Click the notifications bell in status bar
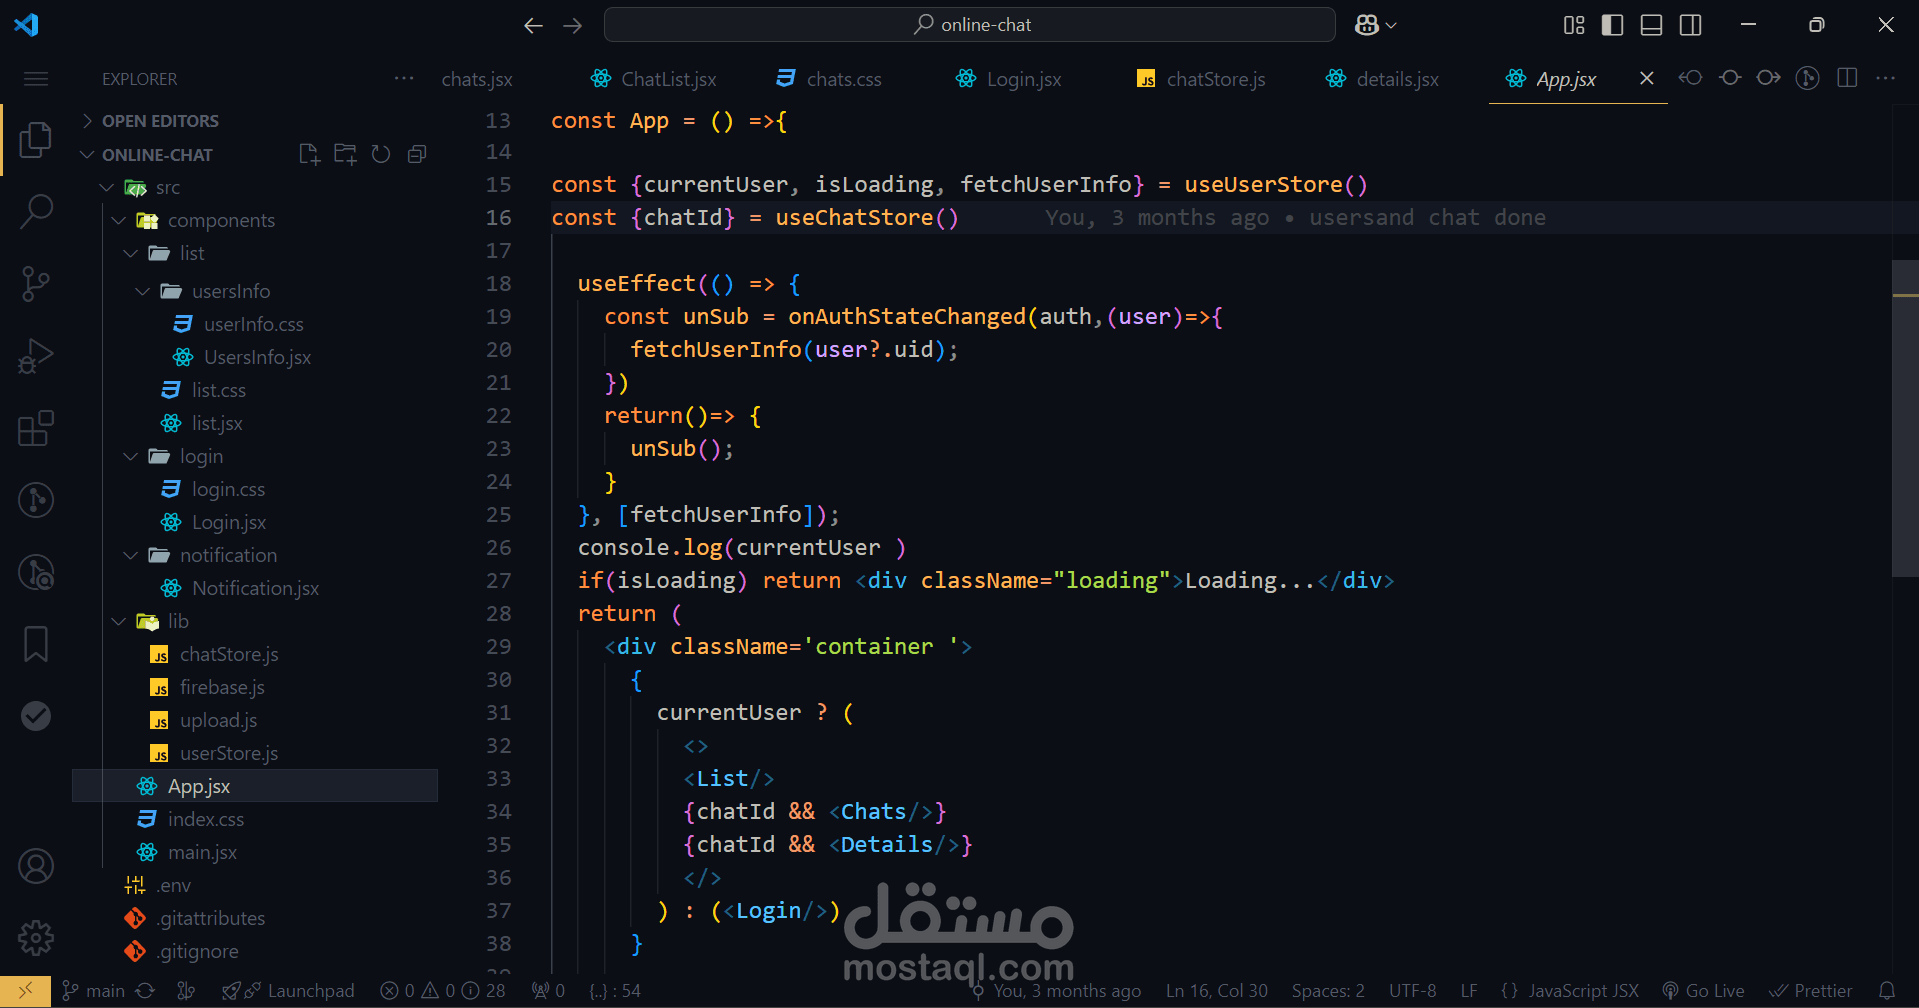 [1887, 991]
